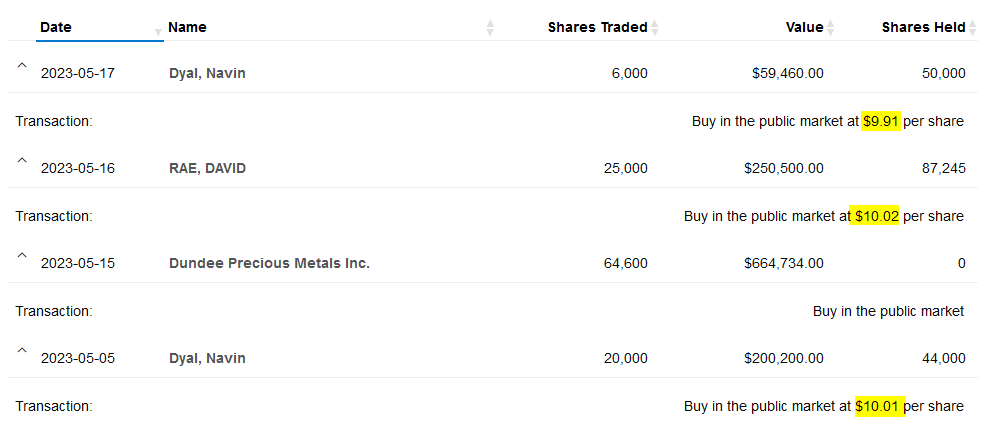Click the Date column sort arrow icon
The height and width of the screenshot is (431, 989).
[158, 31]
